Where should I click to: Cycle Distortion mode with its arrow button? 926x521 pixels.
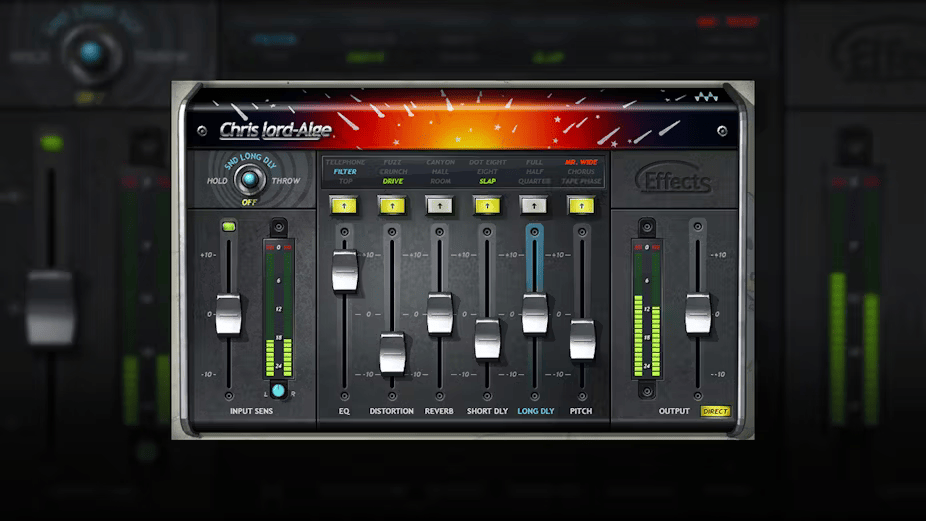392,206
